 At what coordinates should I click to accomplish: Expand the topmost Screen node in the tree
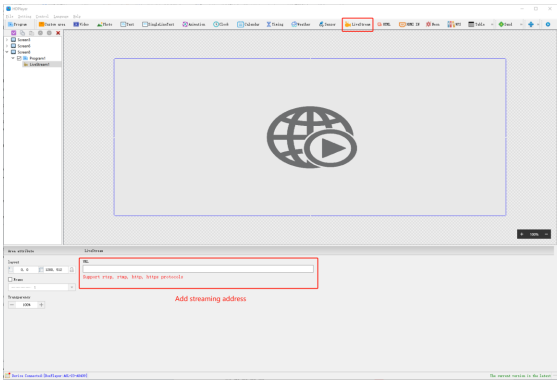click(x=7, y=40)
